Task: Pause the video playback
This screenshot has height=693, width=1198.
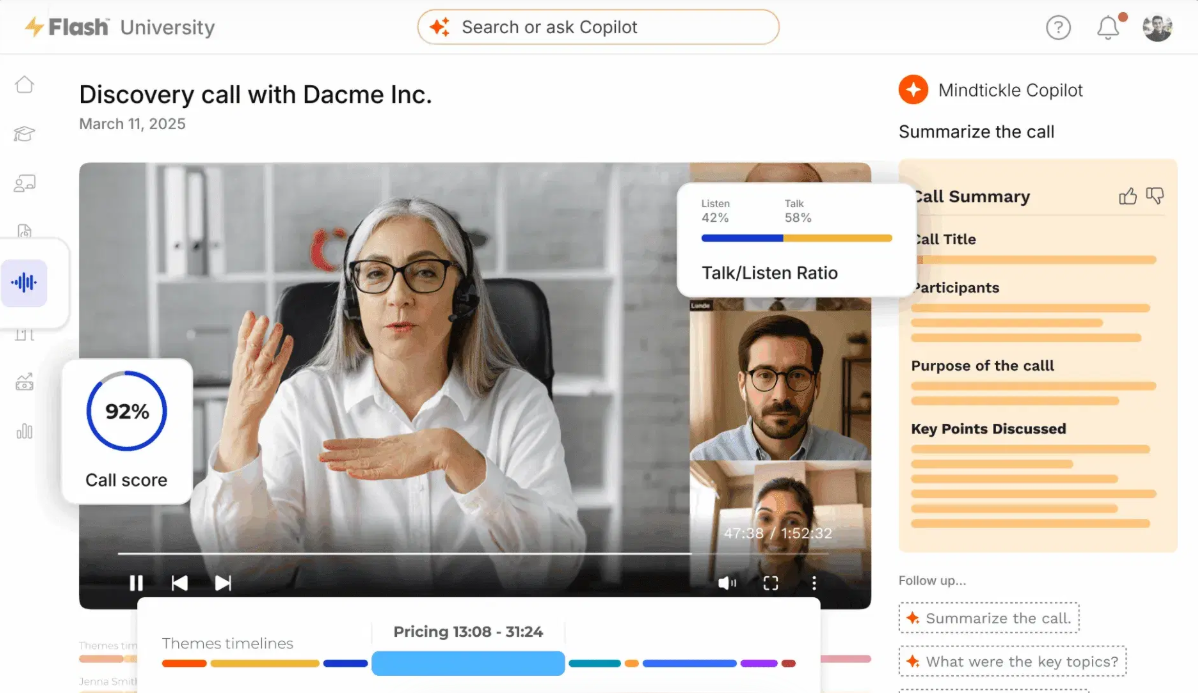Action: (136, 583)
